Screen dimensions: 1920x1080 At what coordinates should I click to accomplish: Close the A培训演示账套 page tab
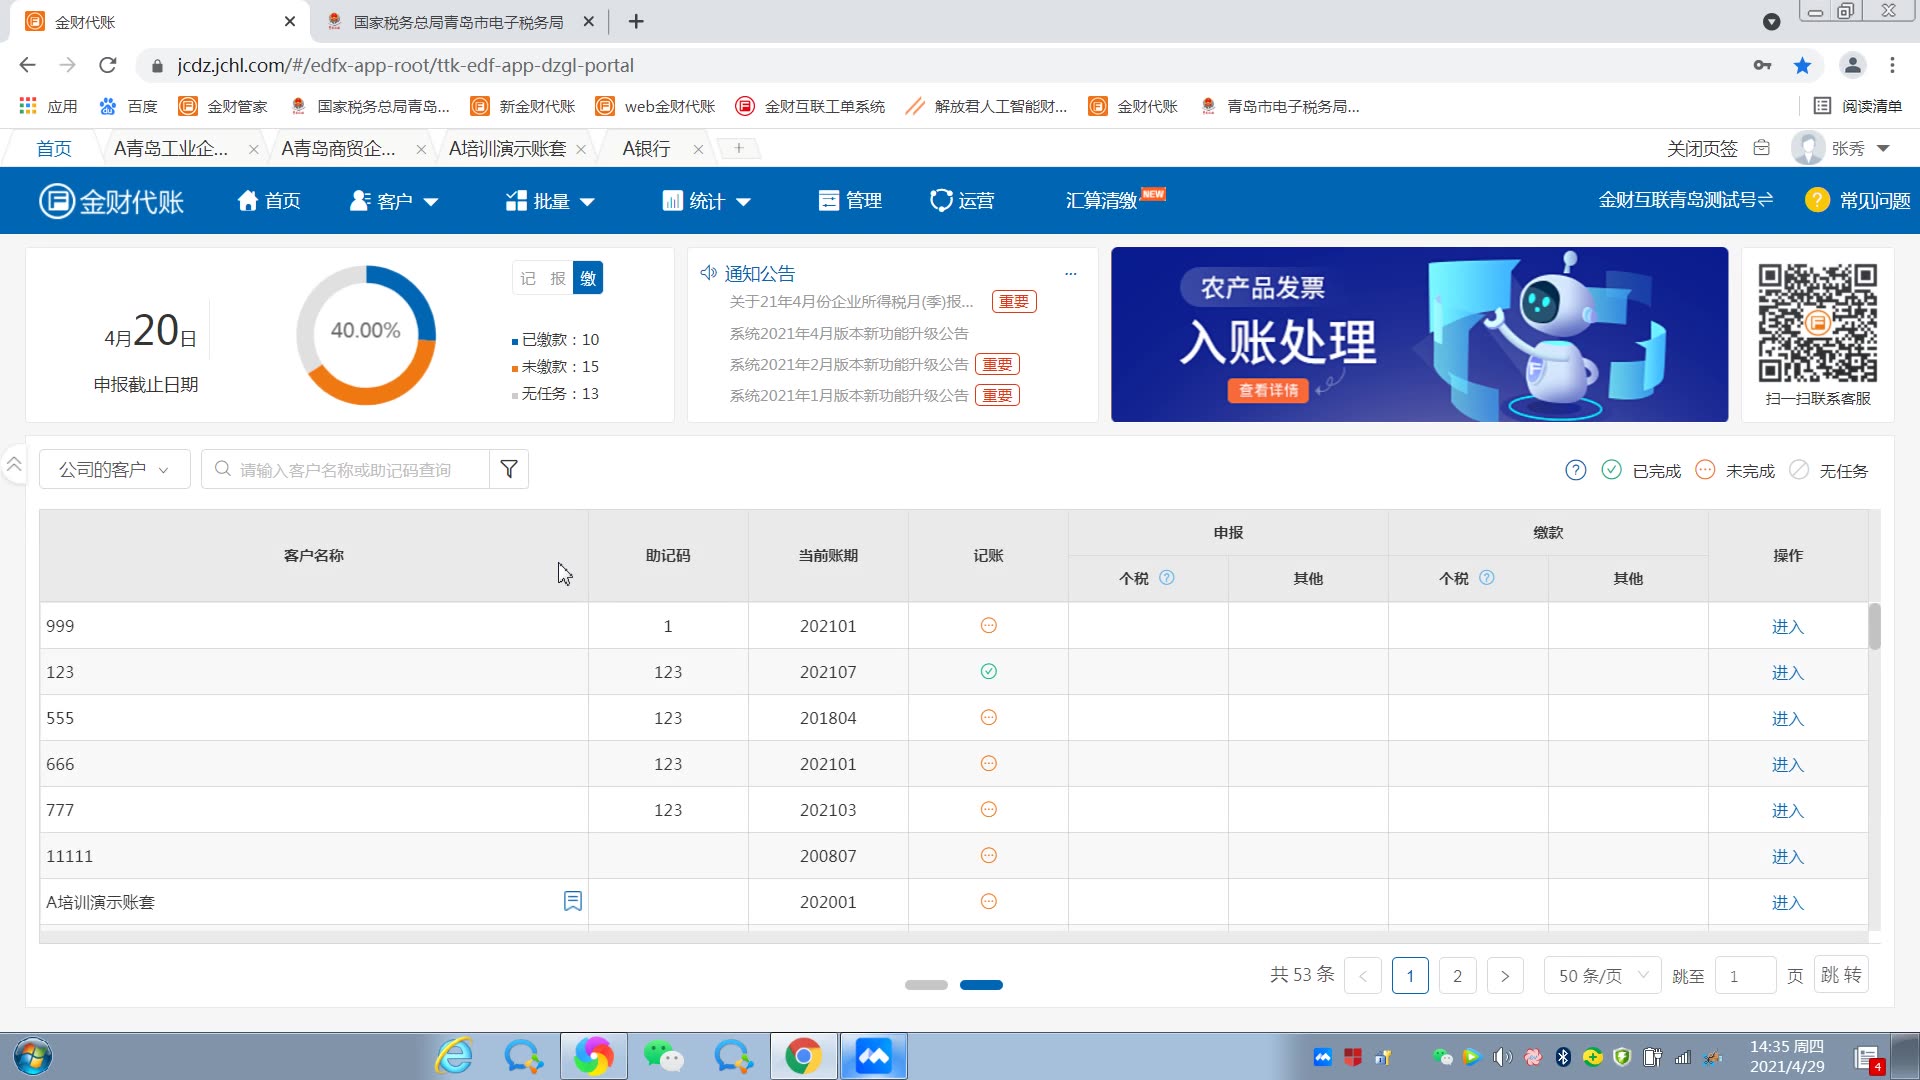[582, 149]
